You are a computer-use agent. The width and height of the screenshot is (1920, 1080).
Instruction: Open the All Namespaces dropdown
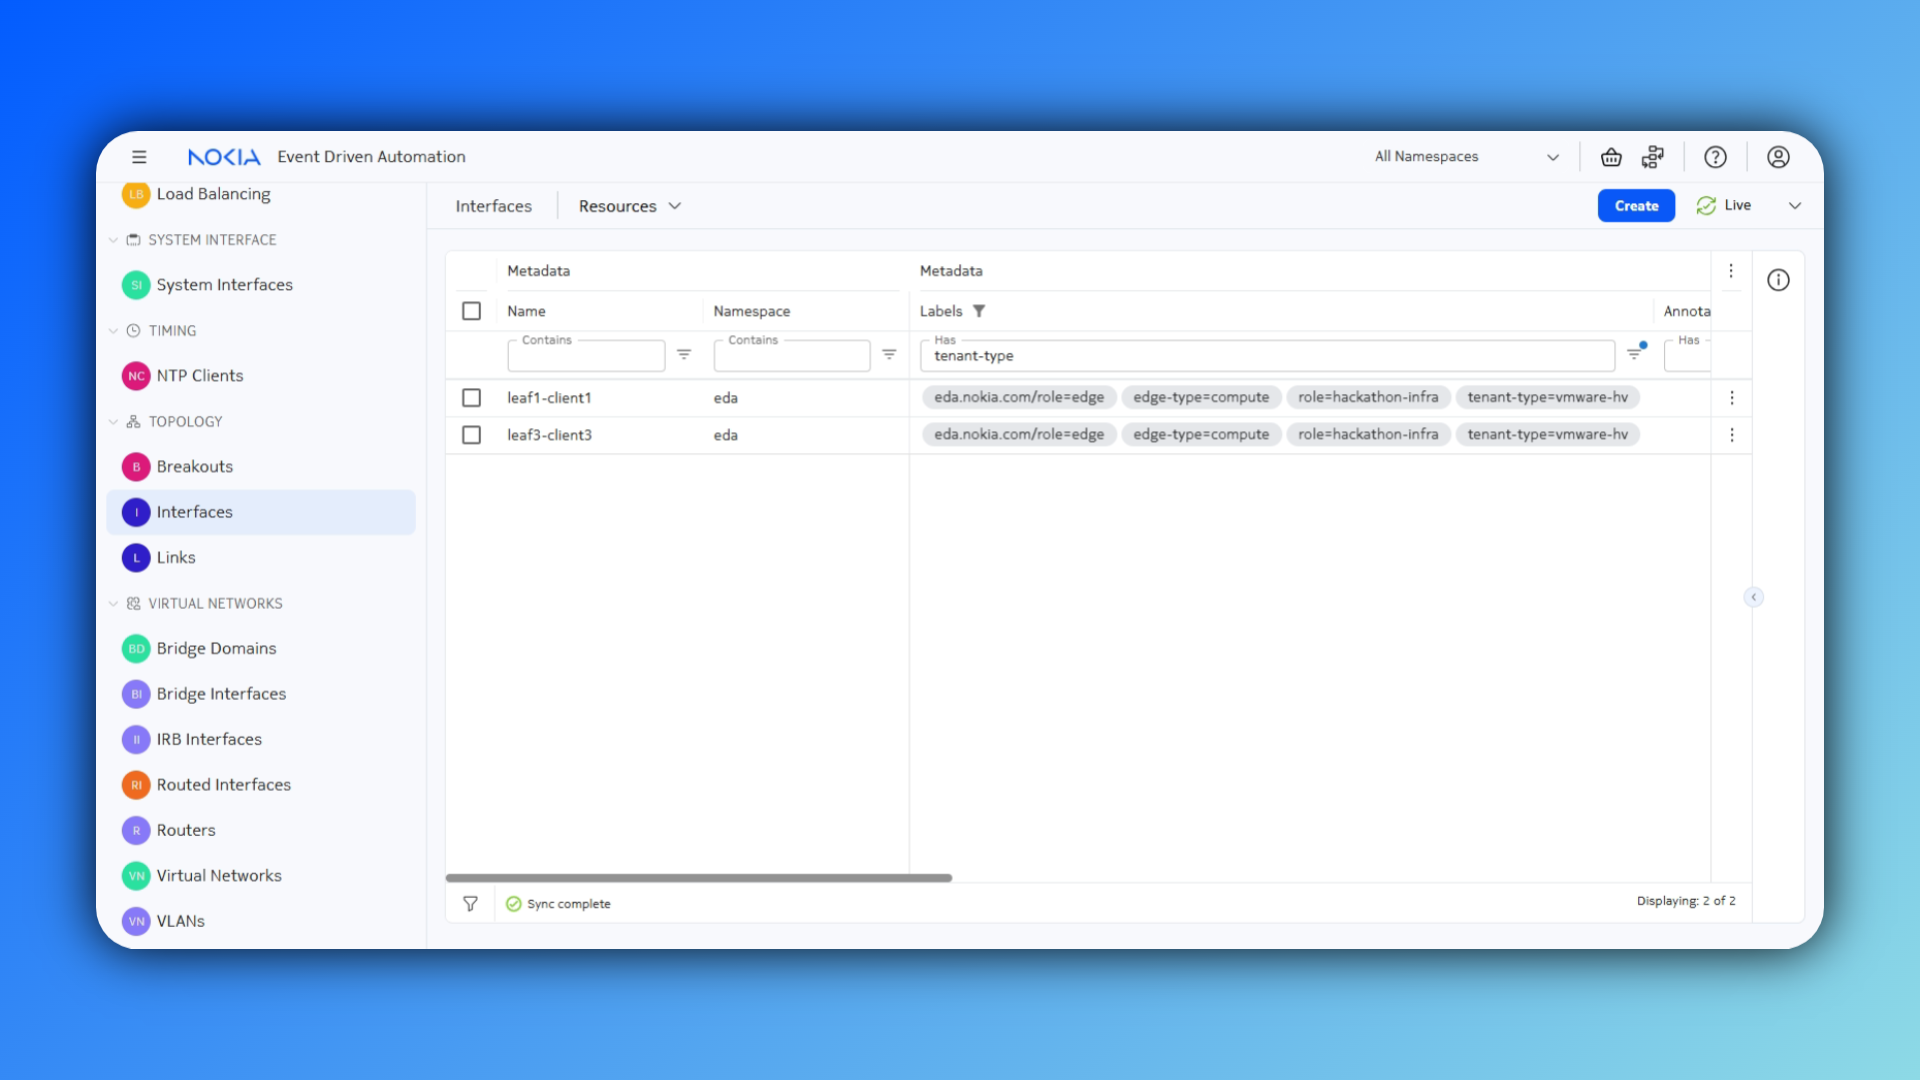1465,157
